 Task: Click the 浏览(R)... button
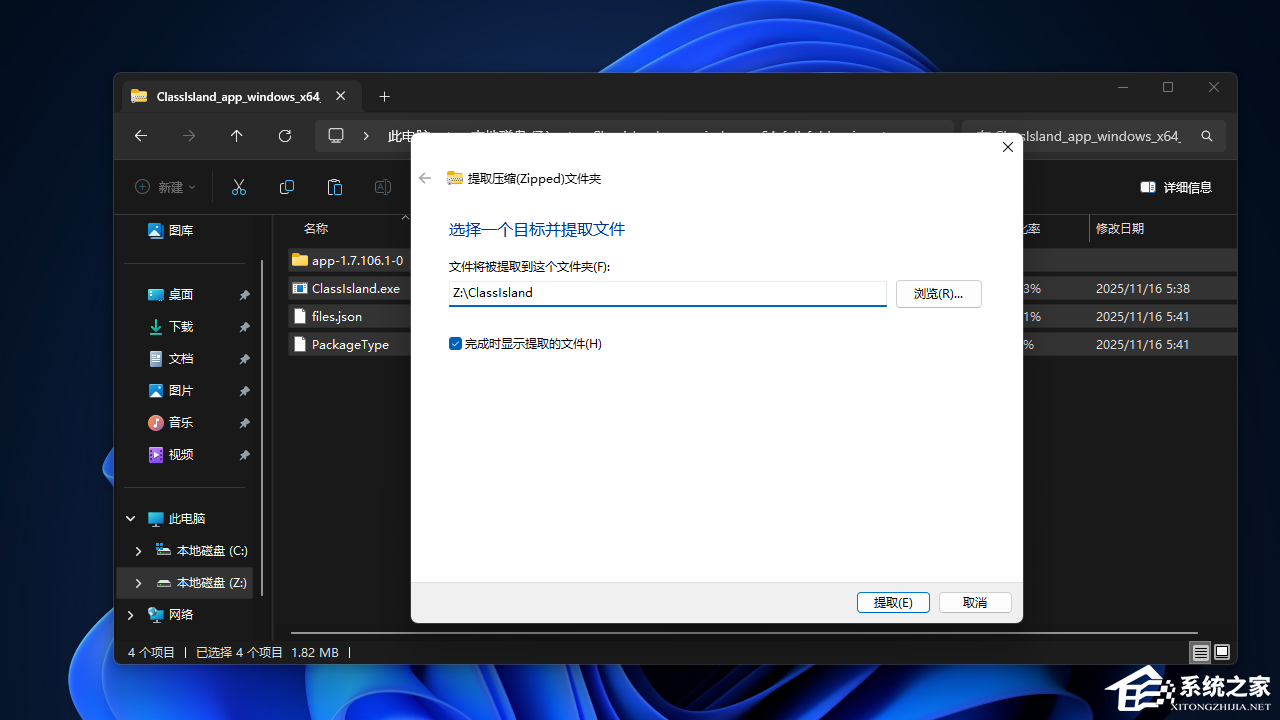click(x=938, y=294)
